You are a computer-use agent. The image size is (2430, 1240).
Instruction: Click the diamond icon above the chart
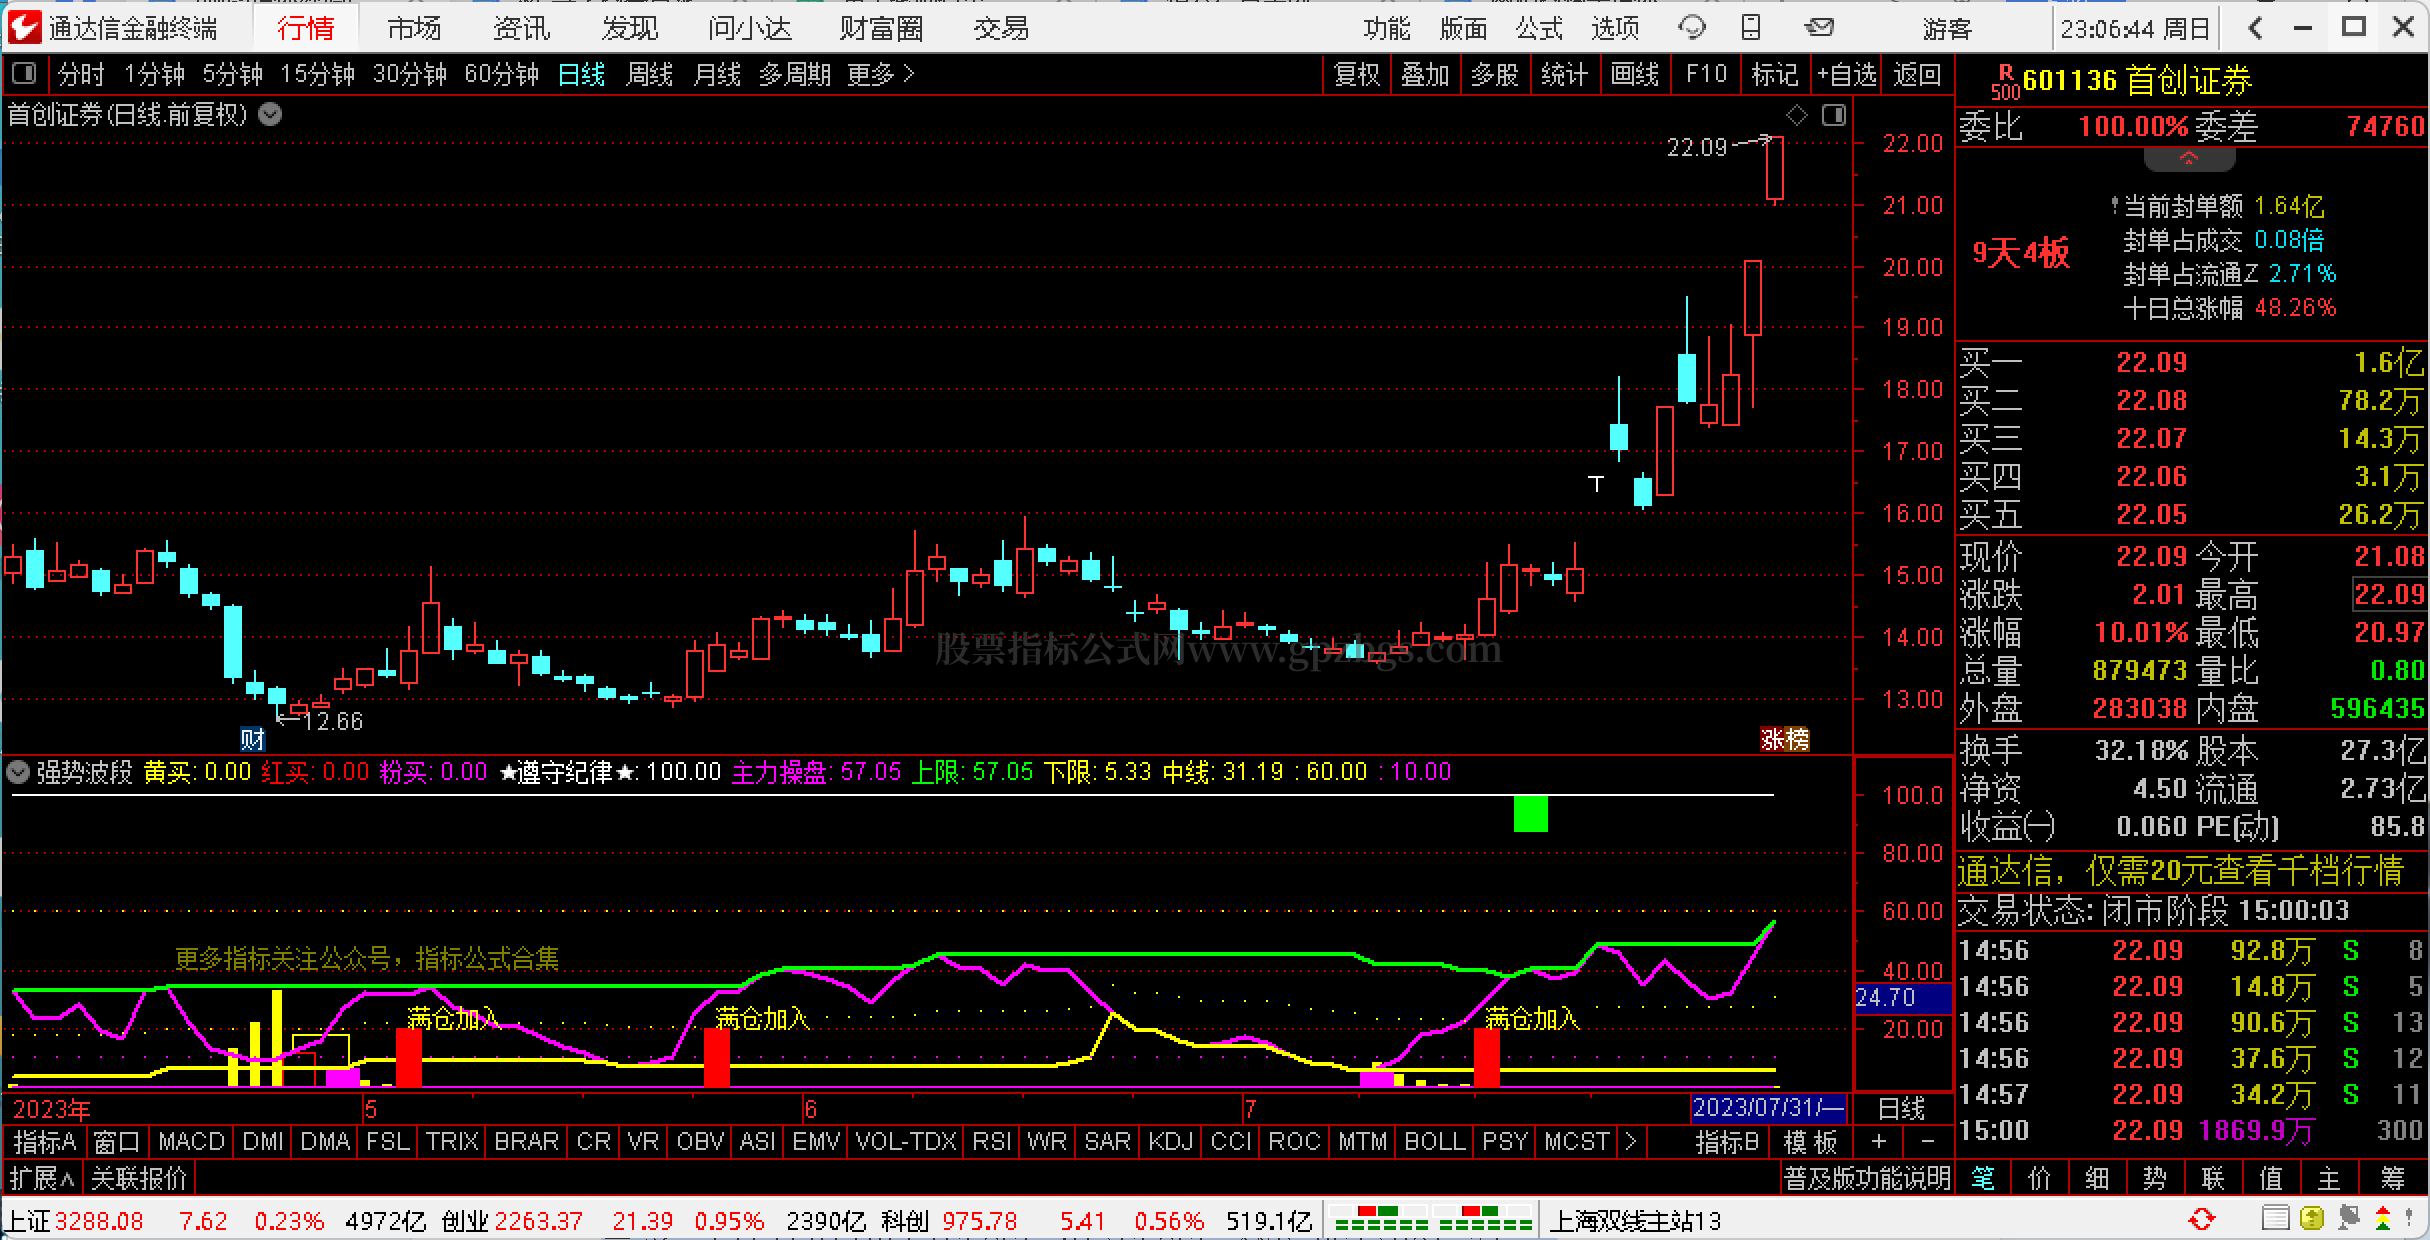pyautogui.click(x=1796, y=116)
